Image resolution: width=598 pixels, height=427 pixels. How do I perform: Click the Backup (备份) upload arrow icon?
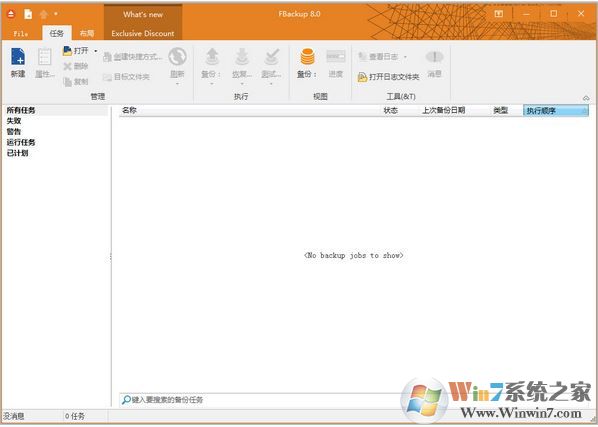[x=212, y=57]
